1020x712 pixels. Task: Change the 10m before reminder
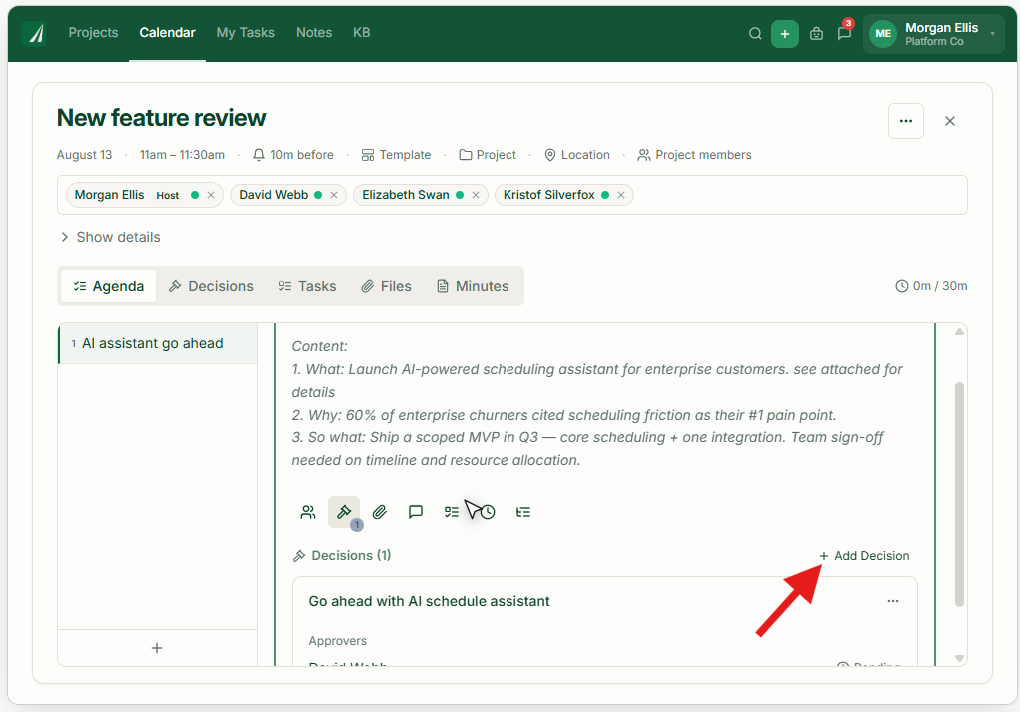(x=293, y=155)
